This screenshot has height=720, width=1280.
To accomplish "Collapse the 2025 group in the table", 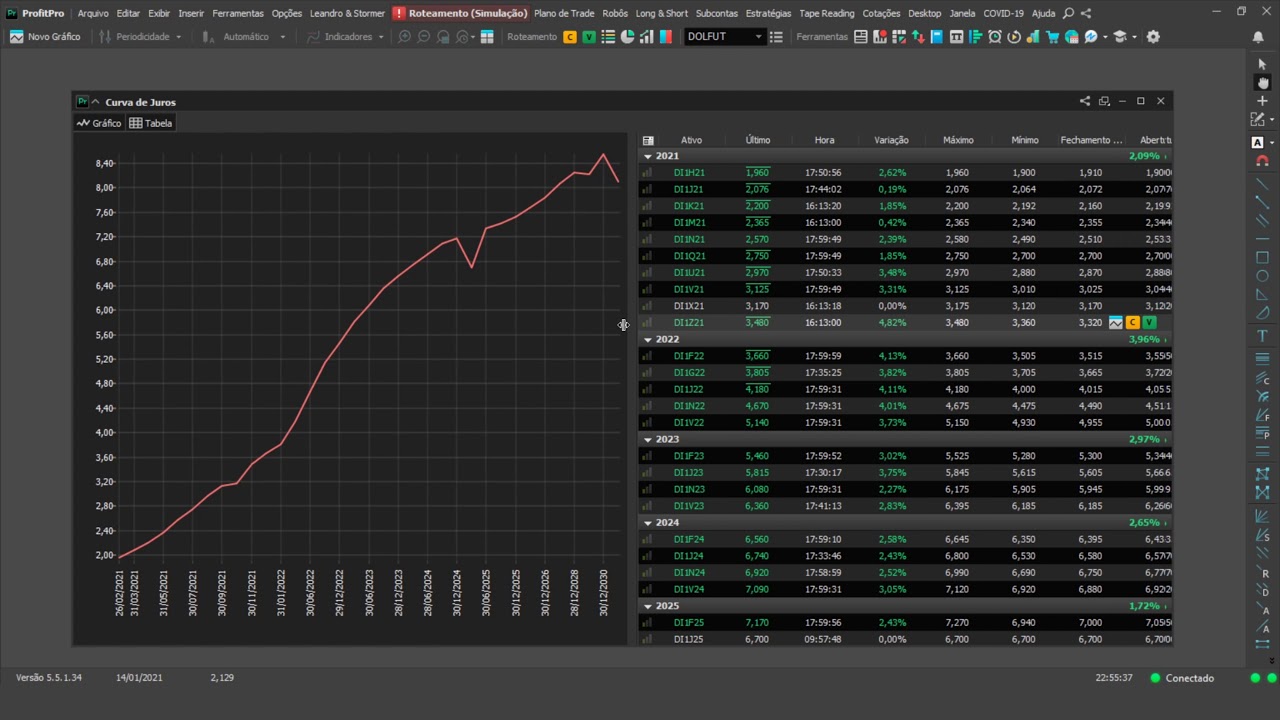I will click(x=648, y=606).
